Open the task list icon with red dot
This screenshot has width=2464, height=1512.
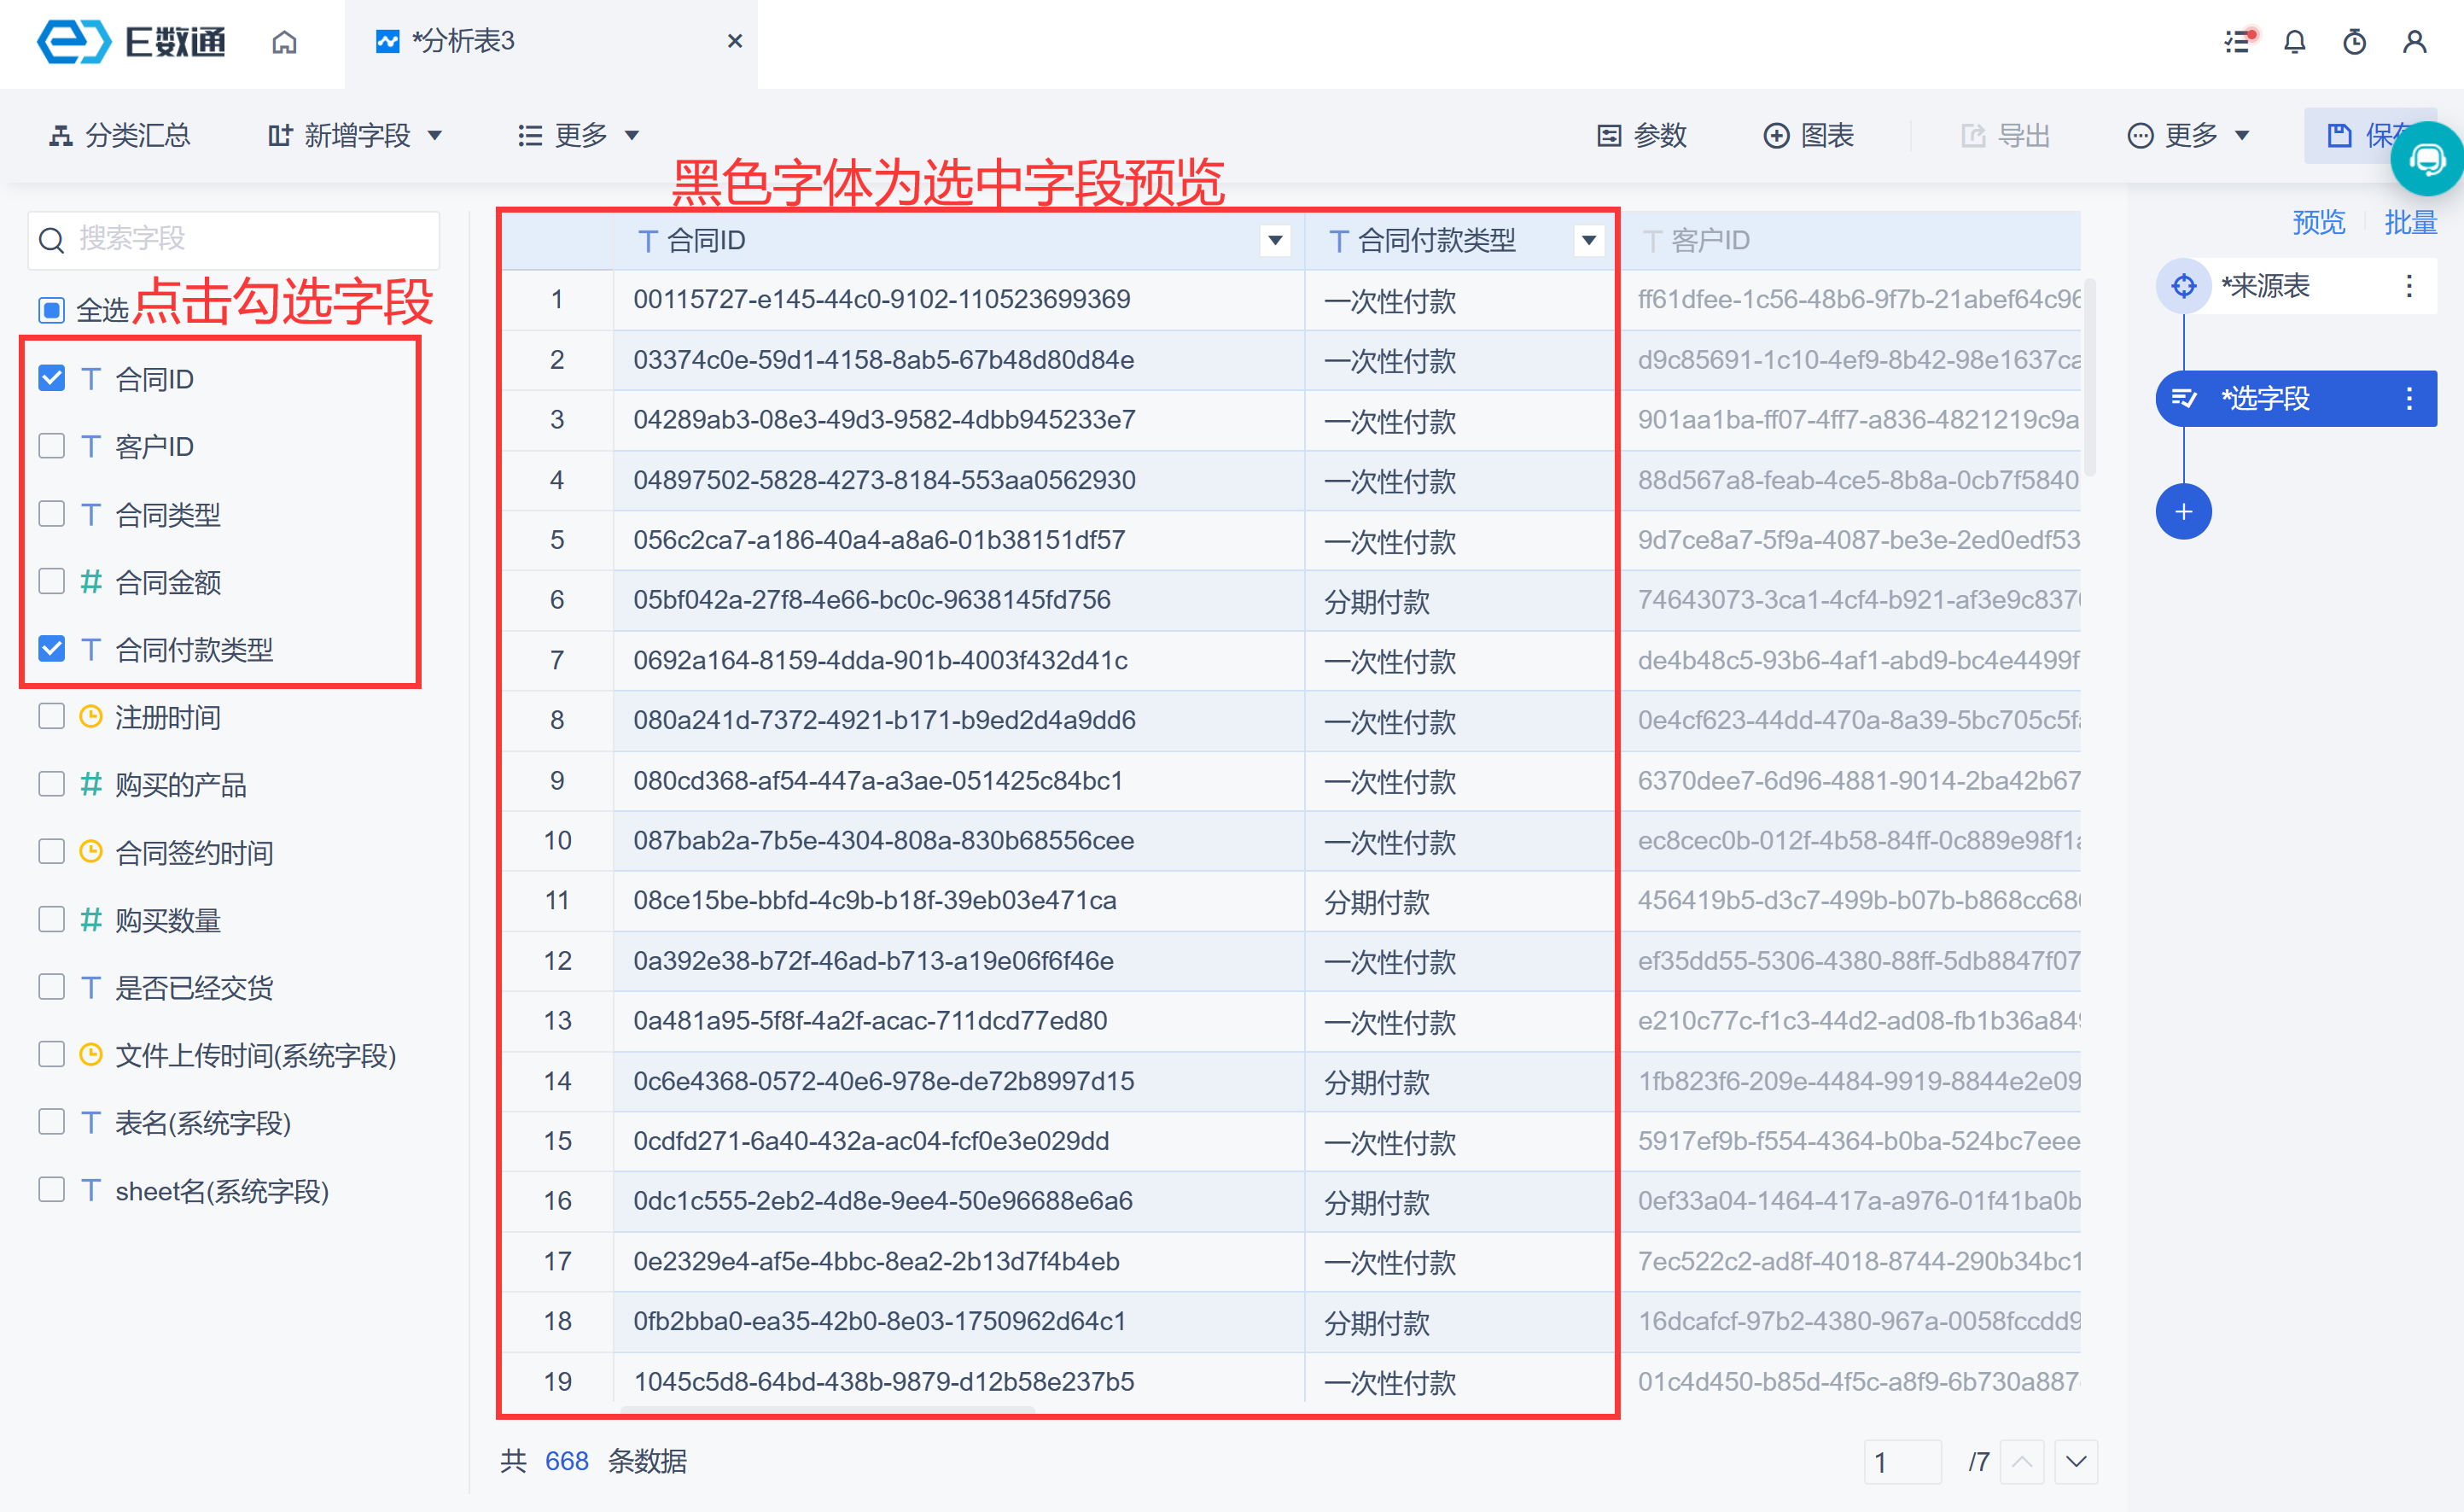pos(2237,42)
